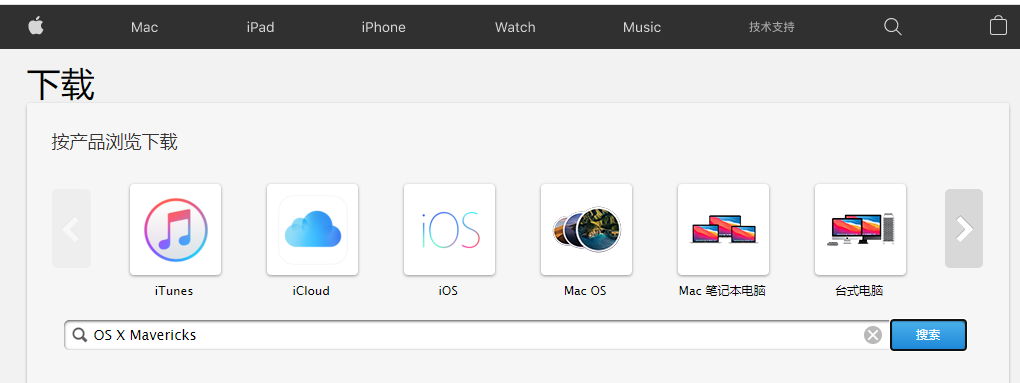
Task: Click the Apple logo in navigation bar
Action: tap(36, 26)
